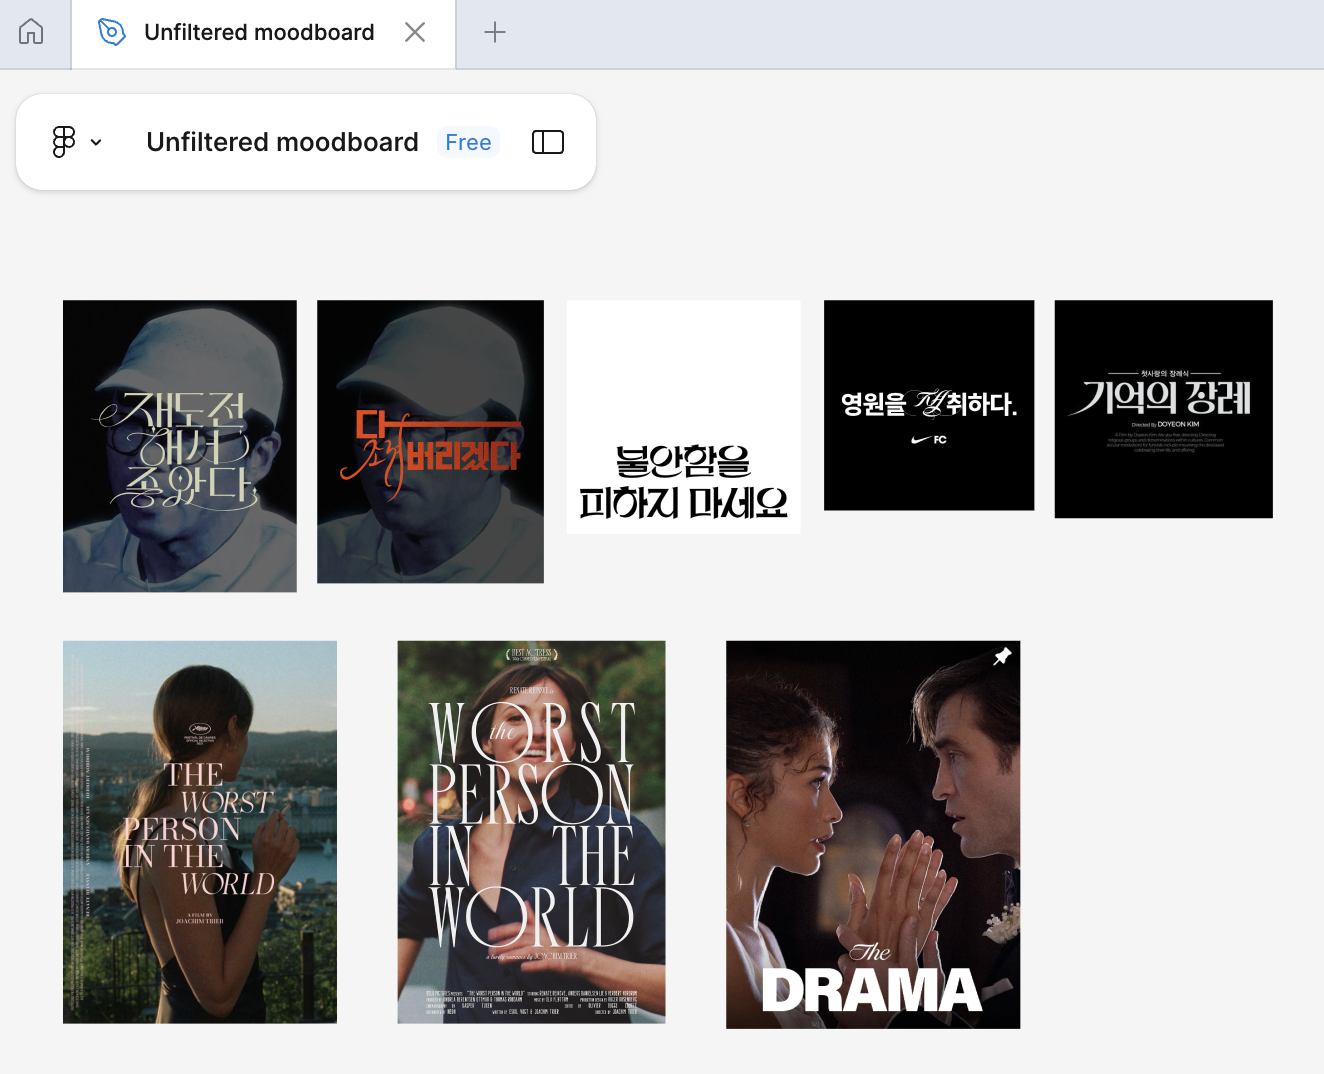This screenshot has height=1074, width=1324.
Task: Select the sunset Worst Person in the World poster
Action: (199, 832)
